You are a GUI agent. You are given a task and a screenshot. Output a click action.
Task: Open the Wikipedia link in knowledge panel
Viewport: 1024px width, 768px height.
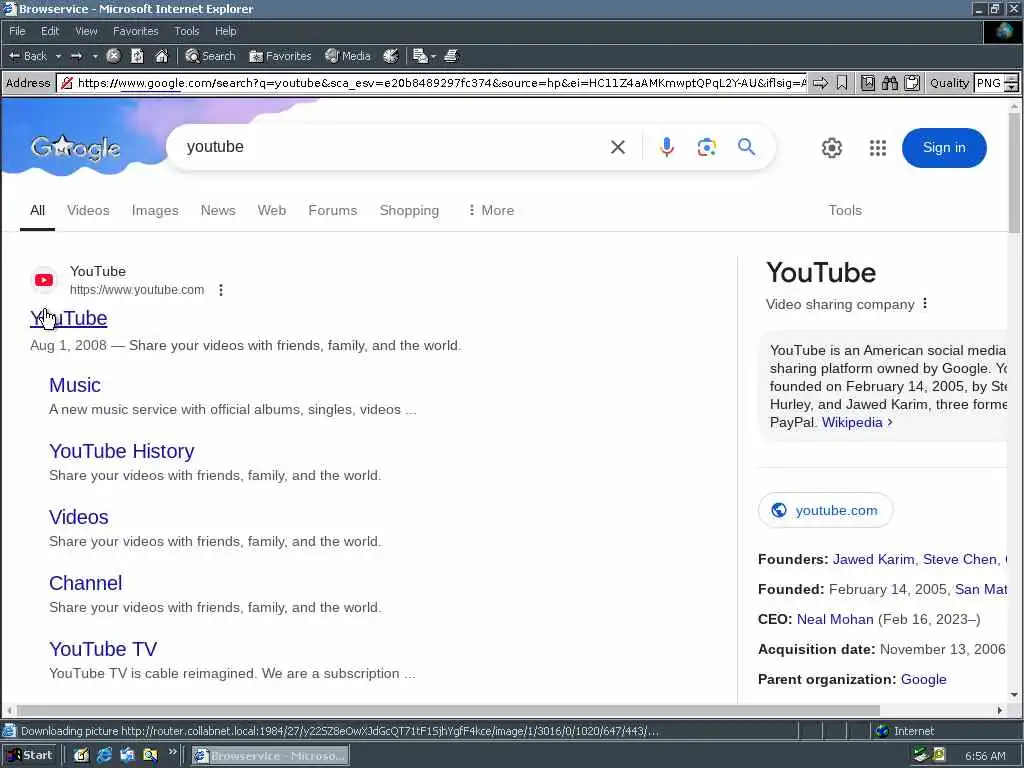(x=857, y=423)
